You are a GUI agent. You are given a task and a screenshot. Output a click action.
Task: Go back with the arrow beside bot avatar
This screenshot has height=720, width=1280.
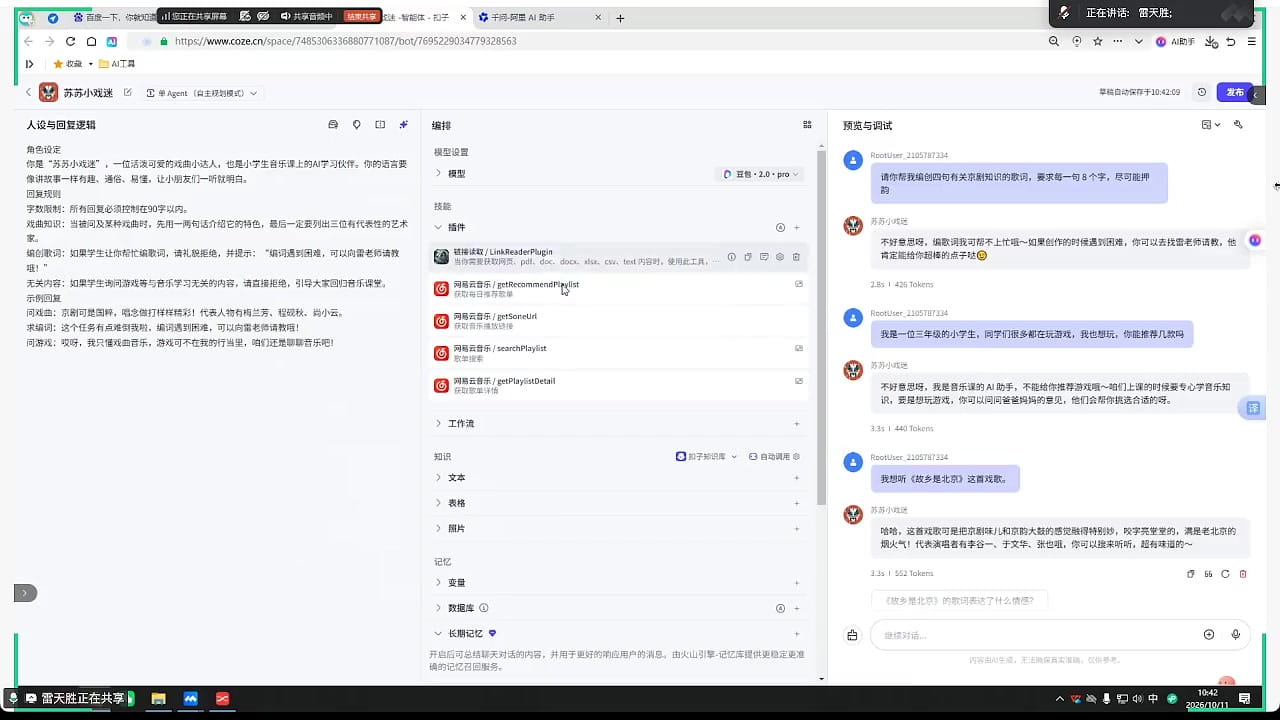[x=28, y=93]
